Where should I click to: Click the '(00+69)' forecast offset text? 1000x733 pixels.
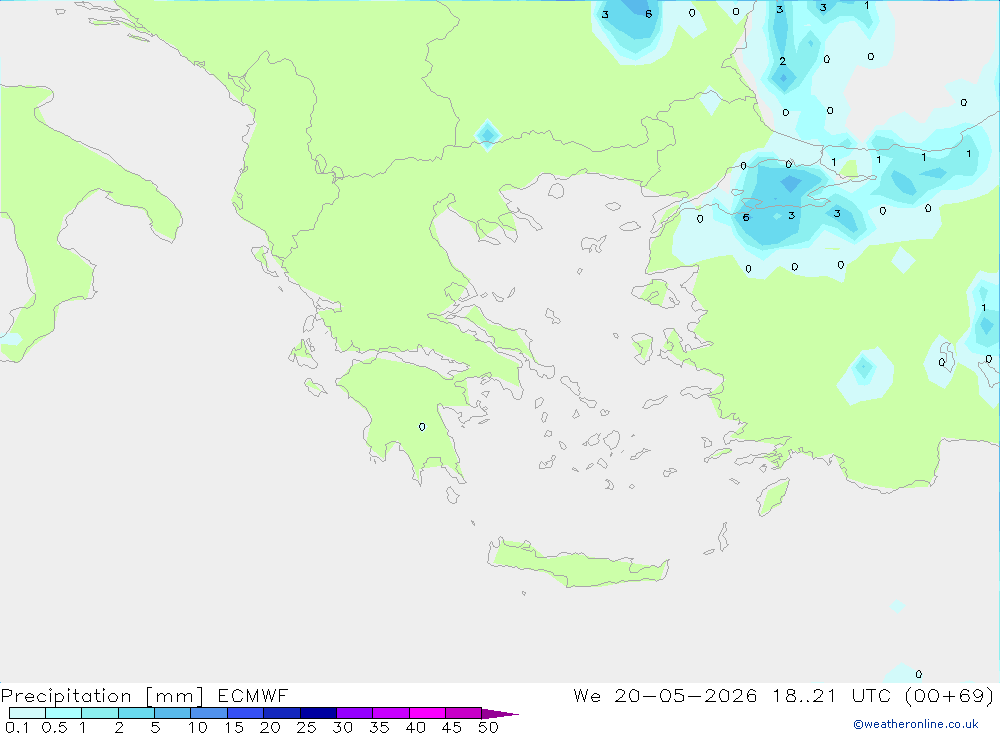pyautogui.click(x=949, y=696)
